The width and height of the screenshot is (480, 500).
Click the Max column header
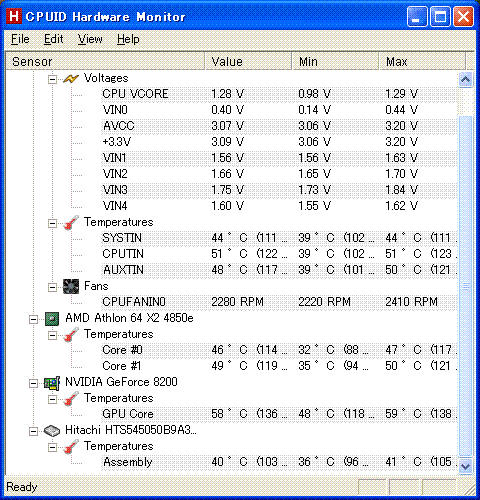[x=422, y=61]
